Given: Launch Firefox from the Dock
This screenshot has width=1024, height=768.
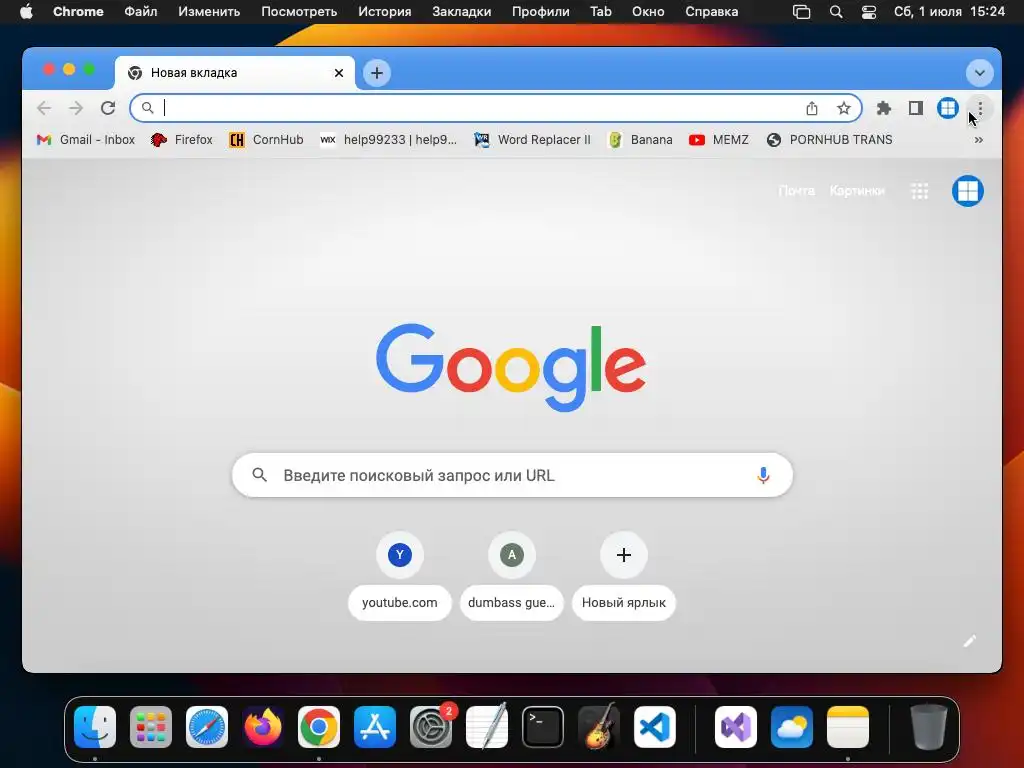Looking at the screenshot, I should [x=263, y=727].
